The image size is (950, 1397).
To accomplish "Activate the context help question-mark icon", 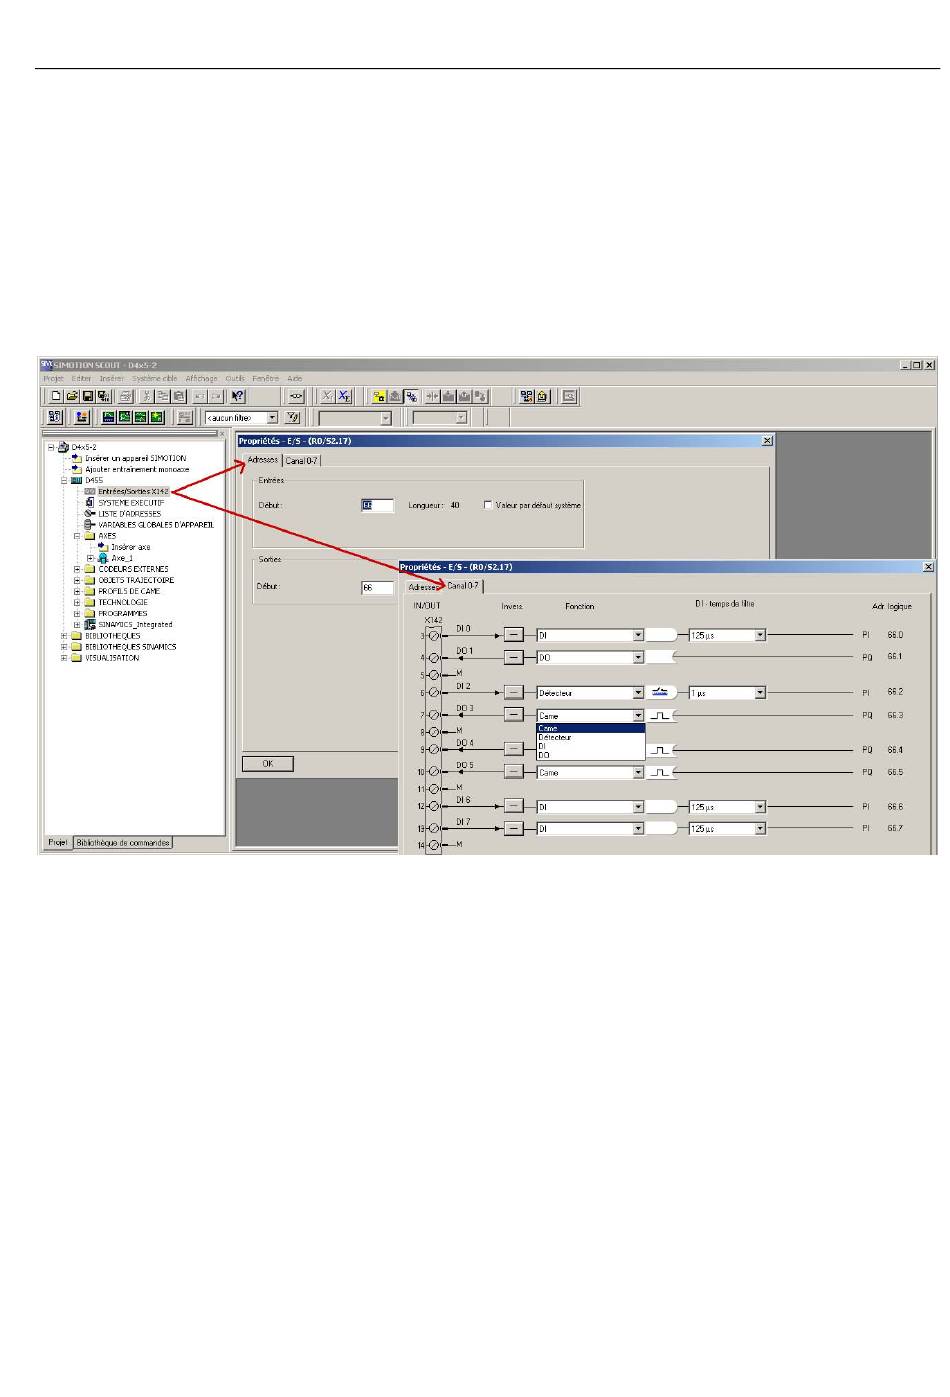I will [237, 397].
